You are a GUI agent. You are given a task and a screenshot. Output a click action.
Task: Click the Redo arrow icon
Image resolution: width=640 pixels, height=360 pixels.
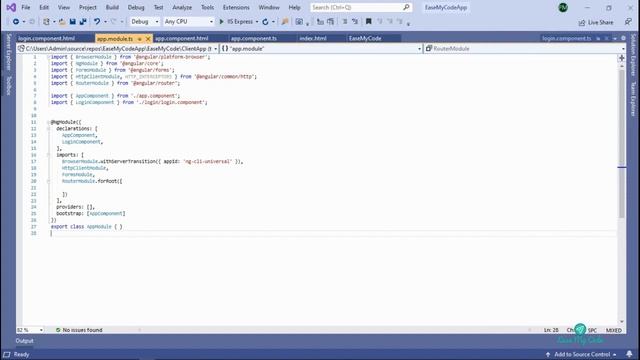click(113, 22)
